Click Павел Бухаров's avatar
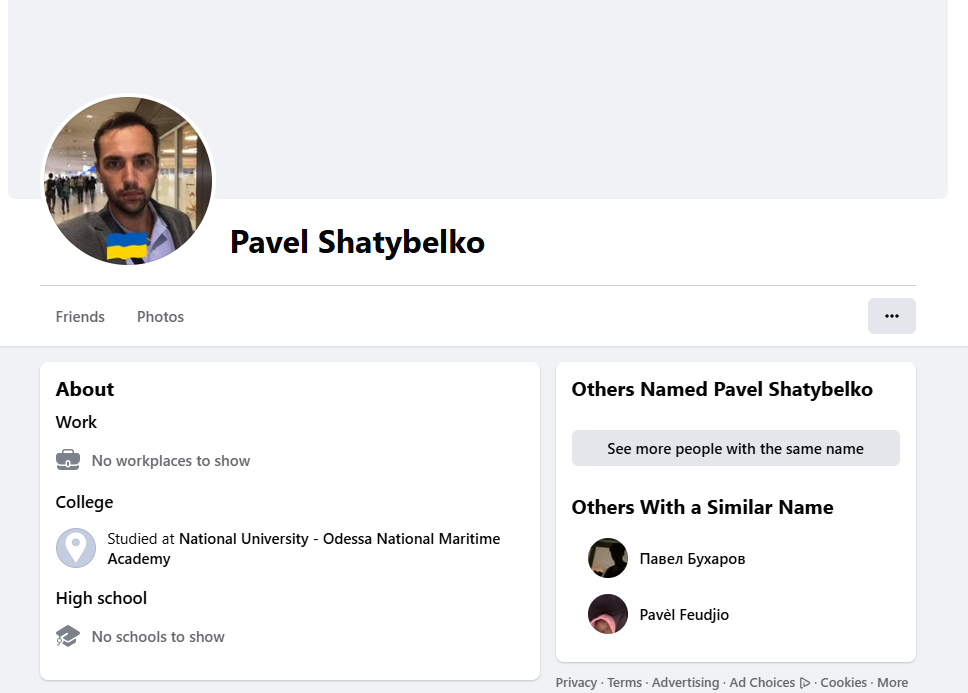The image size is (968, 693). point(608,559)
